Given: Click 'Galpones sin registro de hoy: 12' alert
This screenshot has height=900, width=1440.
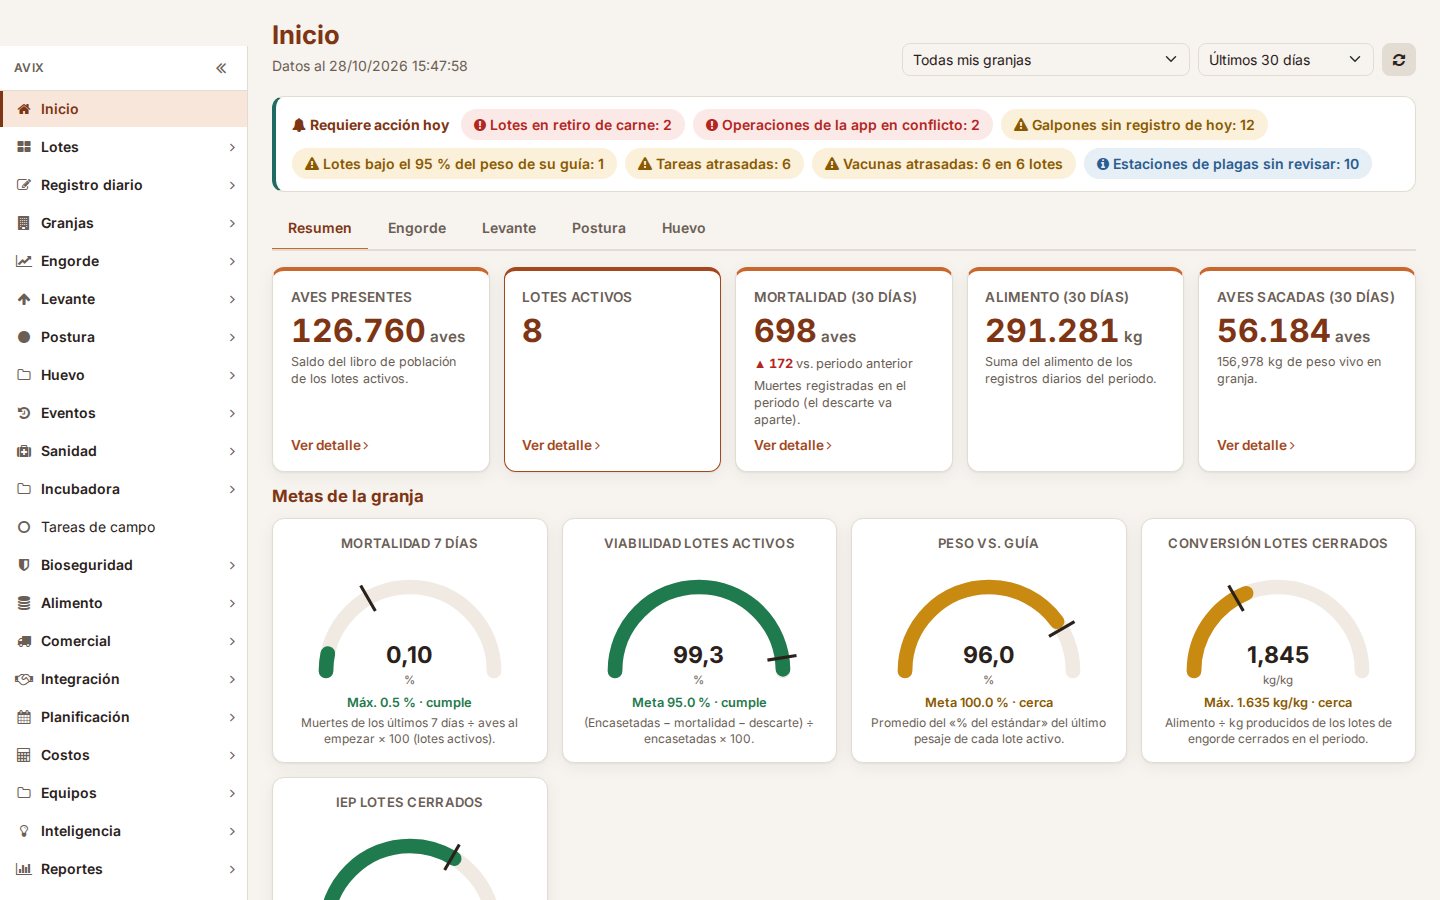Looking at the screenshot, I should click(1134, 125).
